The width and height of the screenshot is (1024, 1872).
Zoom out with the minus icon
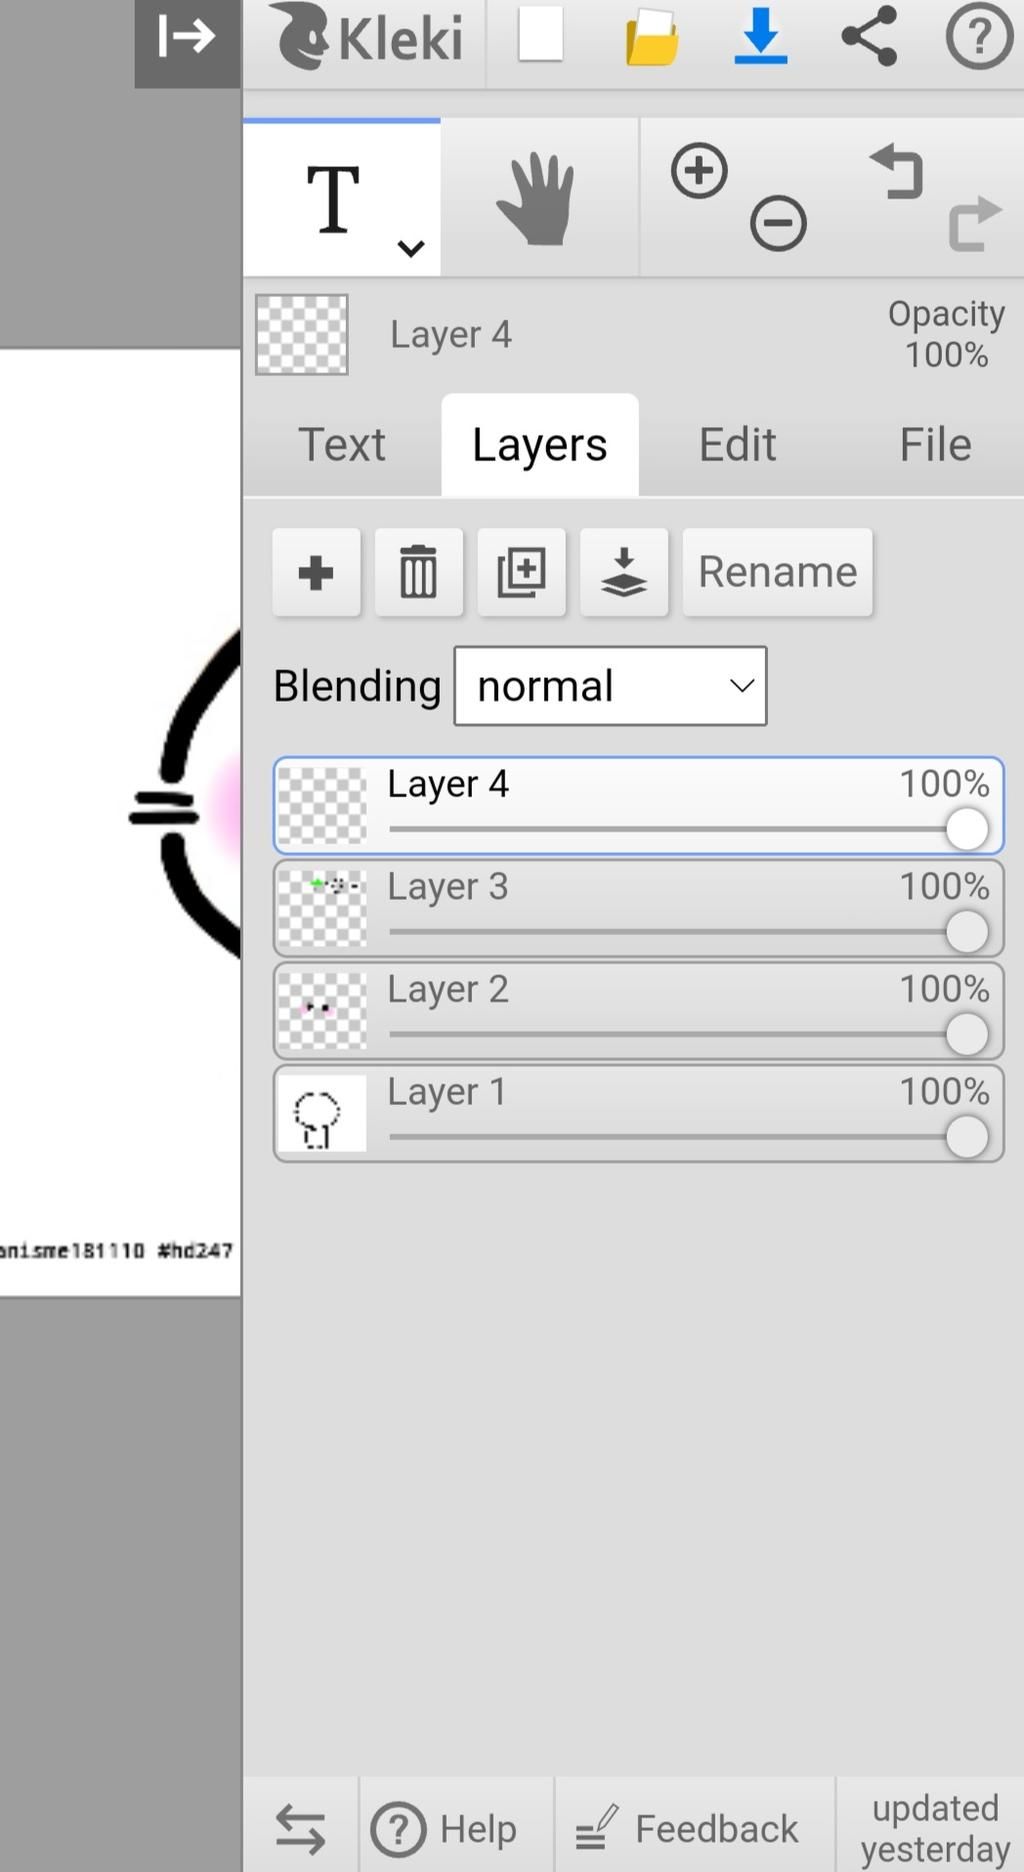778,222
